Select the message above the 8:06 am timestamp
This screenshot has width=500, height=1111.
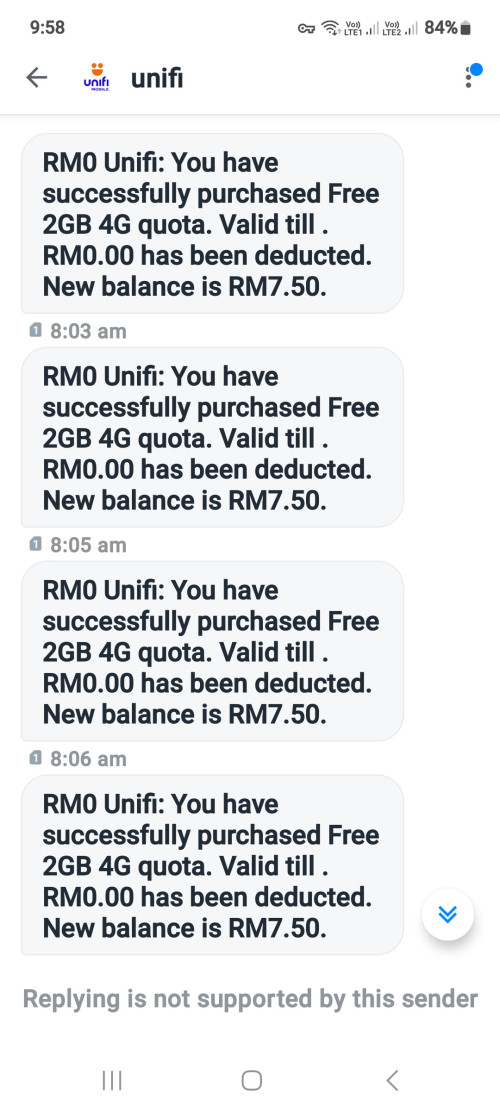(x=212, y=651)
